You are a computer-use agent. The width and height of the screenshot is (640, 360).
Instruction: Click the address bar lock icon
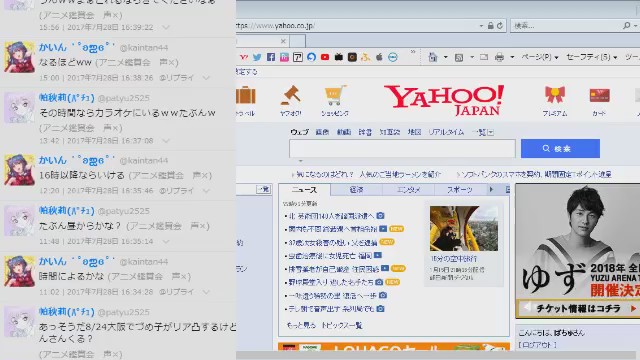[x=491, y=26]
